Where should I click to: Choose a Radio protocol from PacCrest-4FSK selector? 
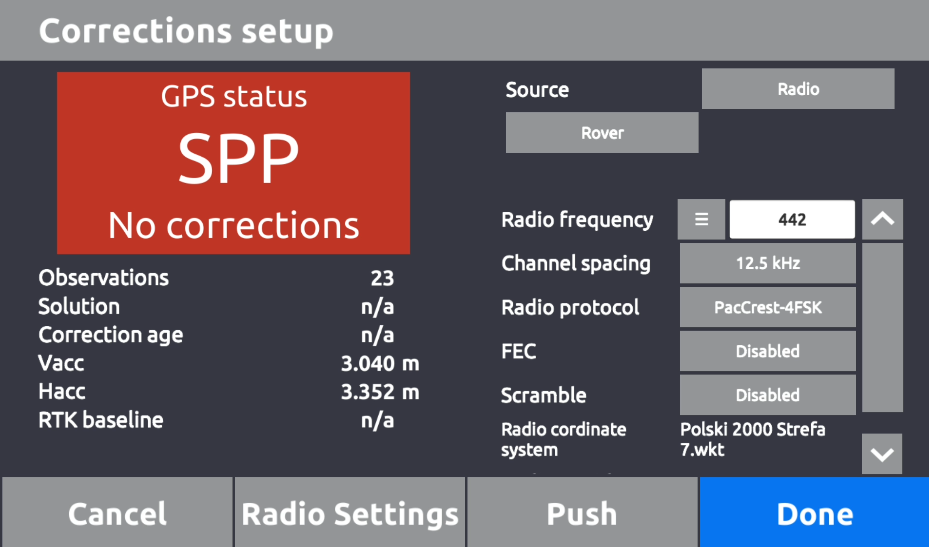coord(767,308)
